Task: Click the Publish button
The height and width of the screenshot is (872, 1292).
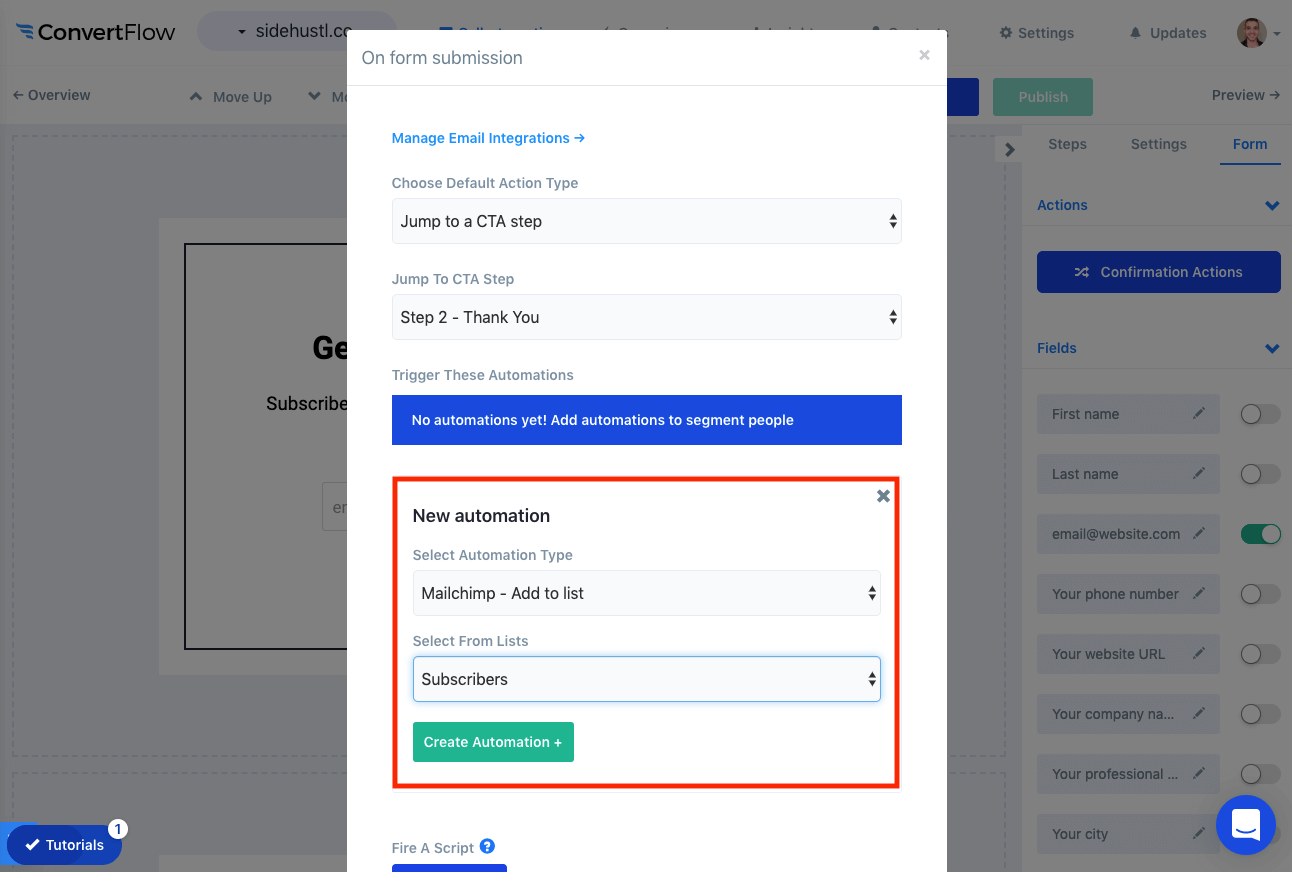Action: (1042, 97)
